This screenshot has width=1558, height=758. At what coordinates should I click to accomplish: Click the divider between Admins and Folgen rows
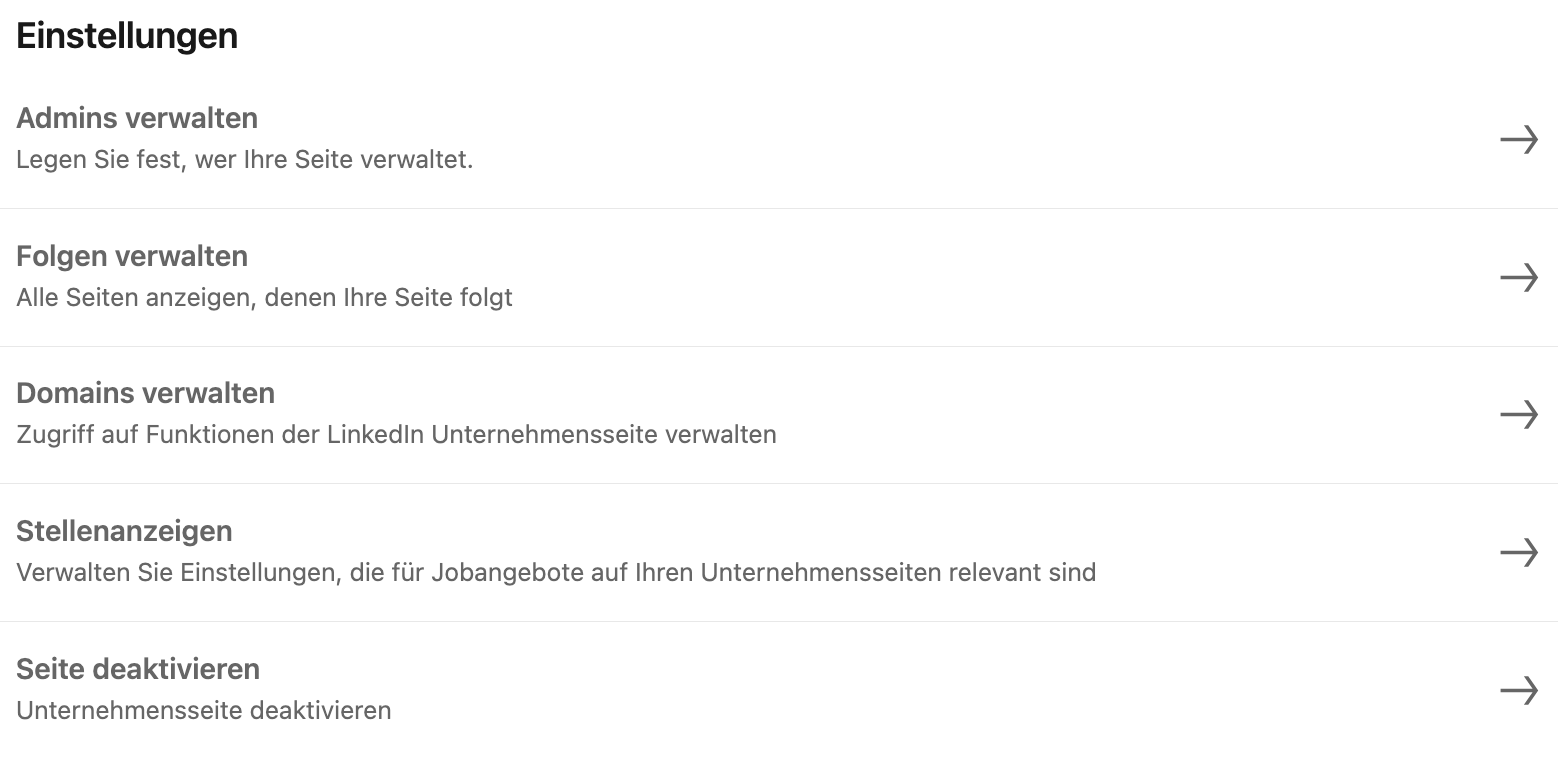[x=779, y=208]
